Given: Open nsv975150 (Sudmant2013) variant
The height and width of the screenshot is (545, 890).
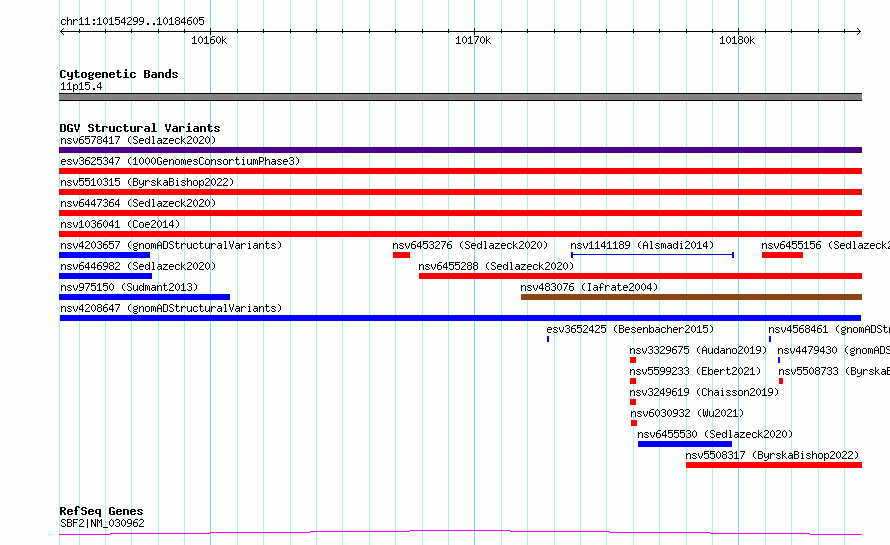Looking at the screenshot, I should (x=129, y=287).
